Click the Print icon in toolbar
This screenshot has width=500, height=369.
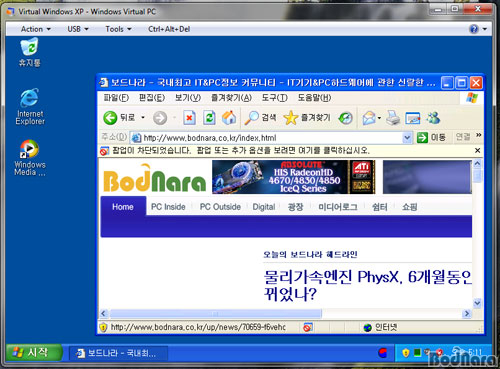(x=393, y=118)
